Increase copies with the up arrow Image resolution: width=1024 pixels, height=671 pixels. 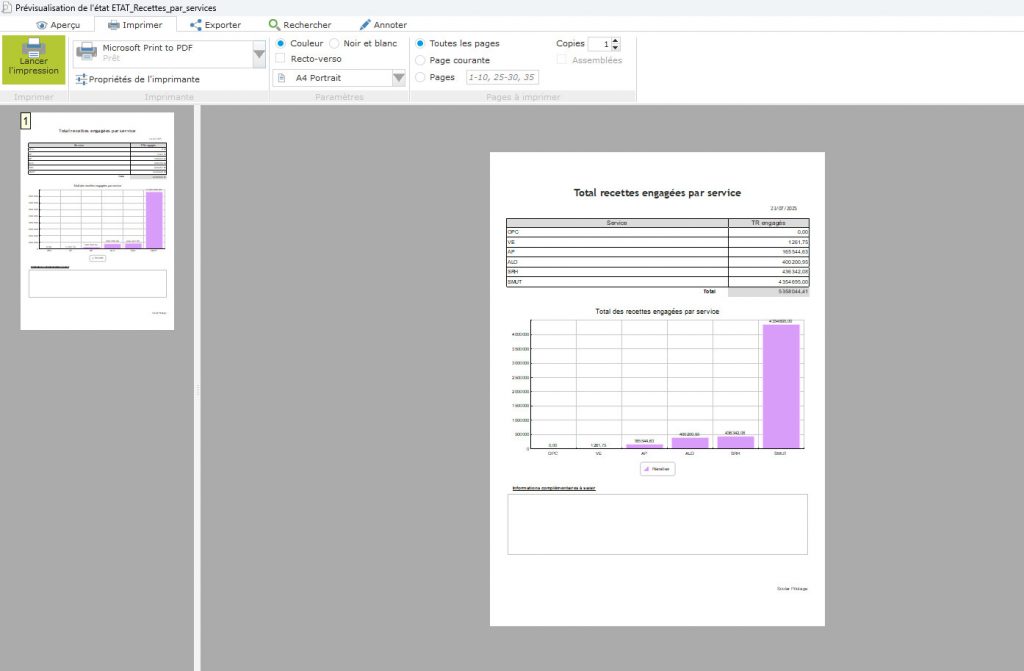(615, 40)
